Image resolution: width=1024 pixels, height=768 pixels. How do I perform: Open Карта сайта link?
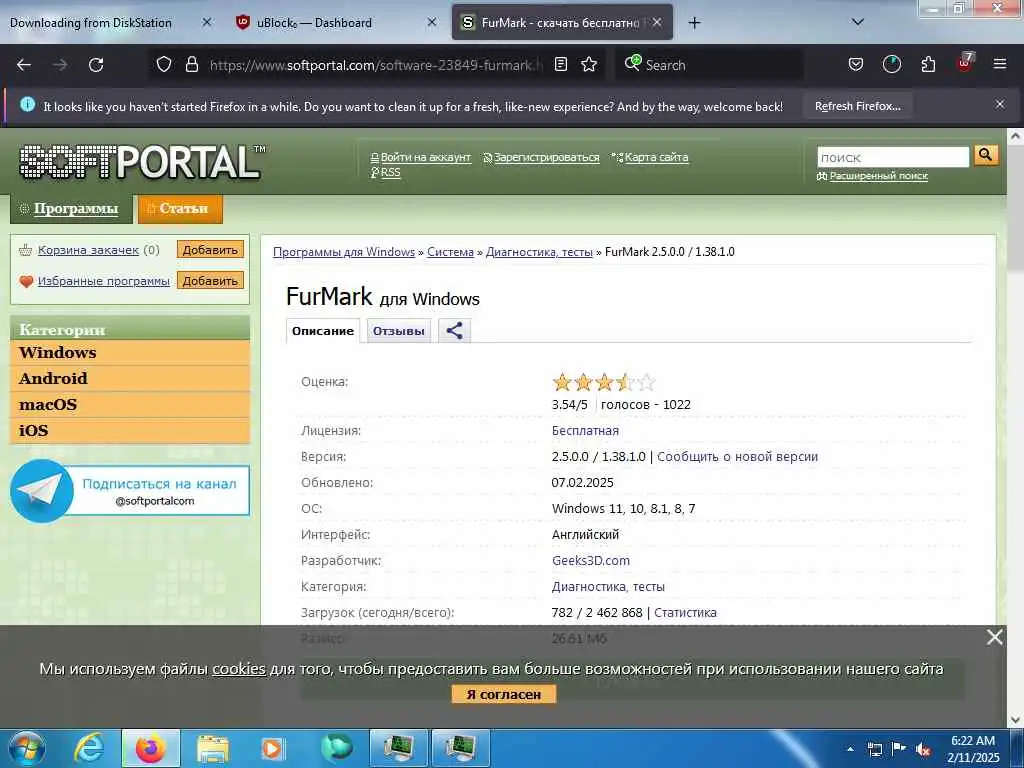[x=656, y=157]
